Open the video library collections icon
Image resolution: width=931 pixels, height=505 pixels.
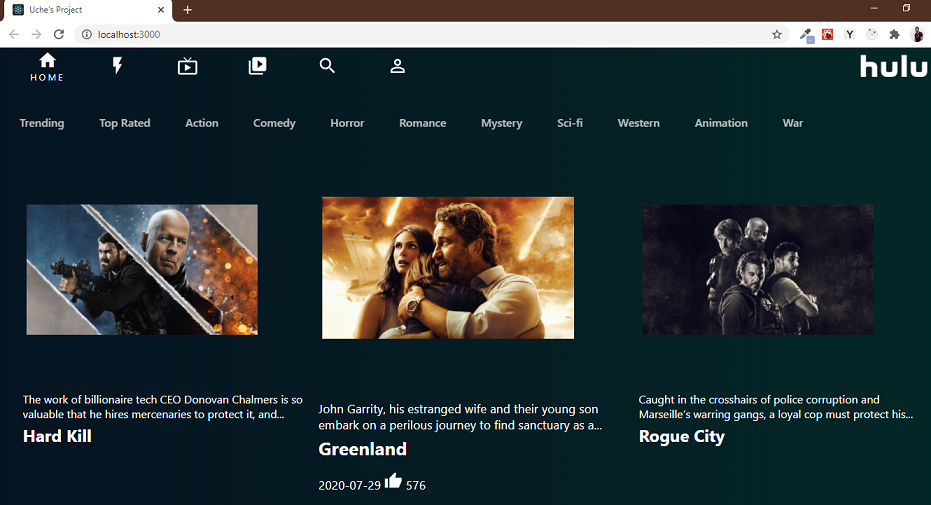pos(257,66)
